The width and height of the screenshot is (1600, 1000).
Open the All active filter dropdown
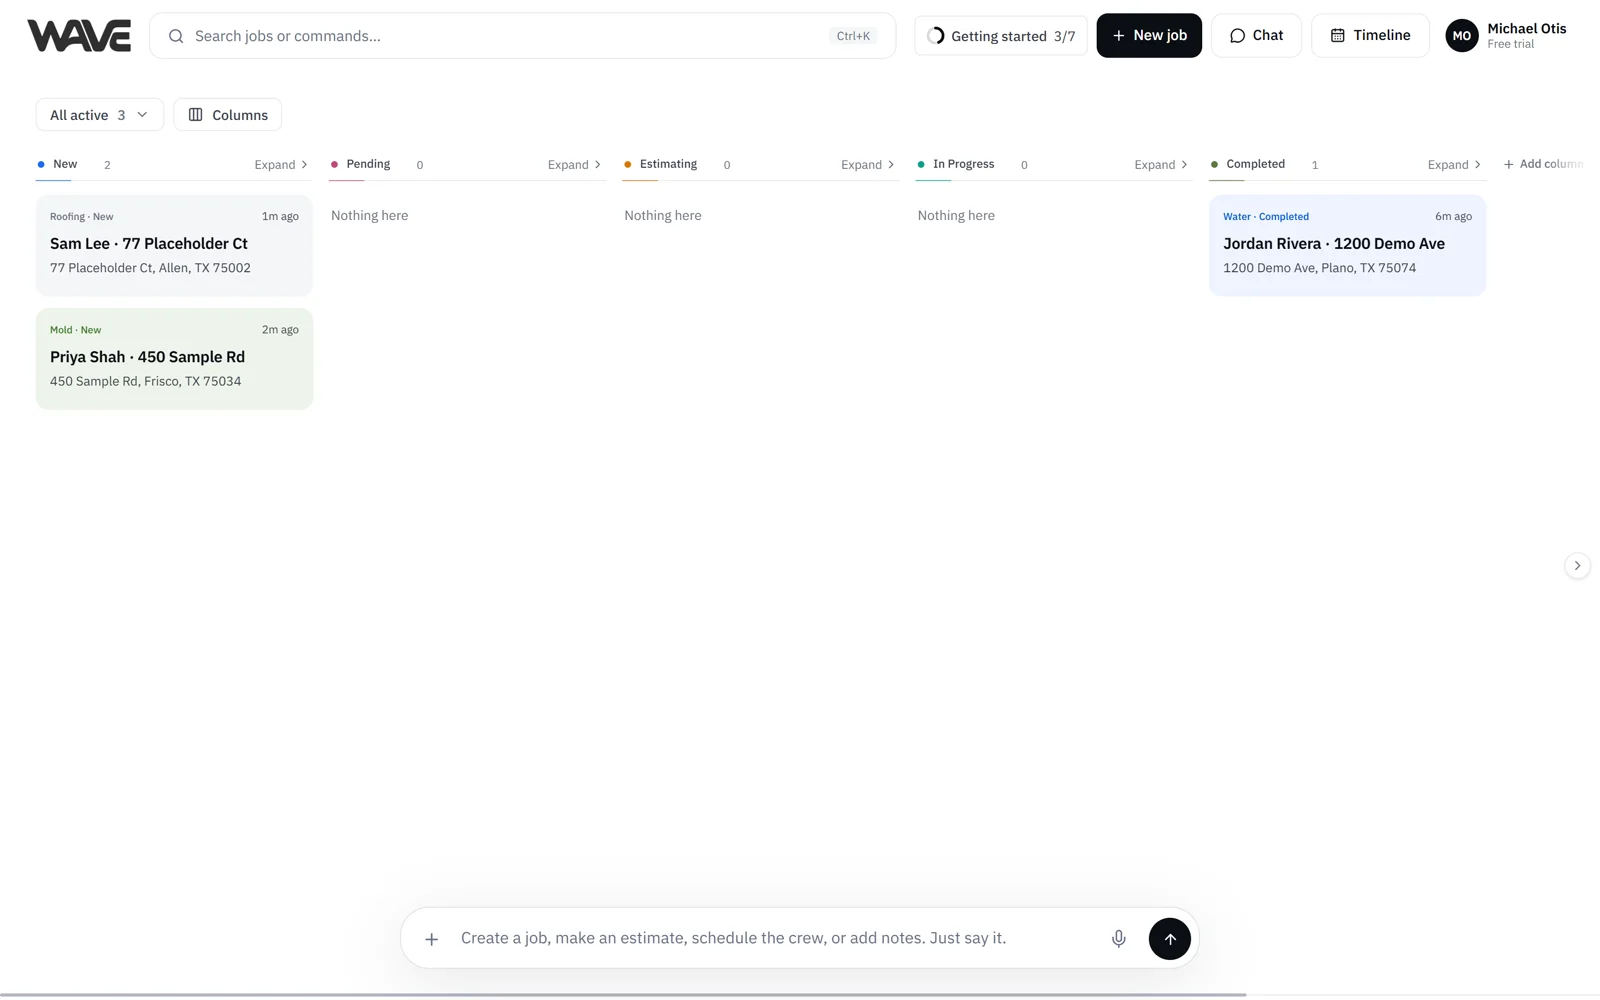pos(99,115)
